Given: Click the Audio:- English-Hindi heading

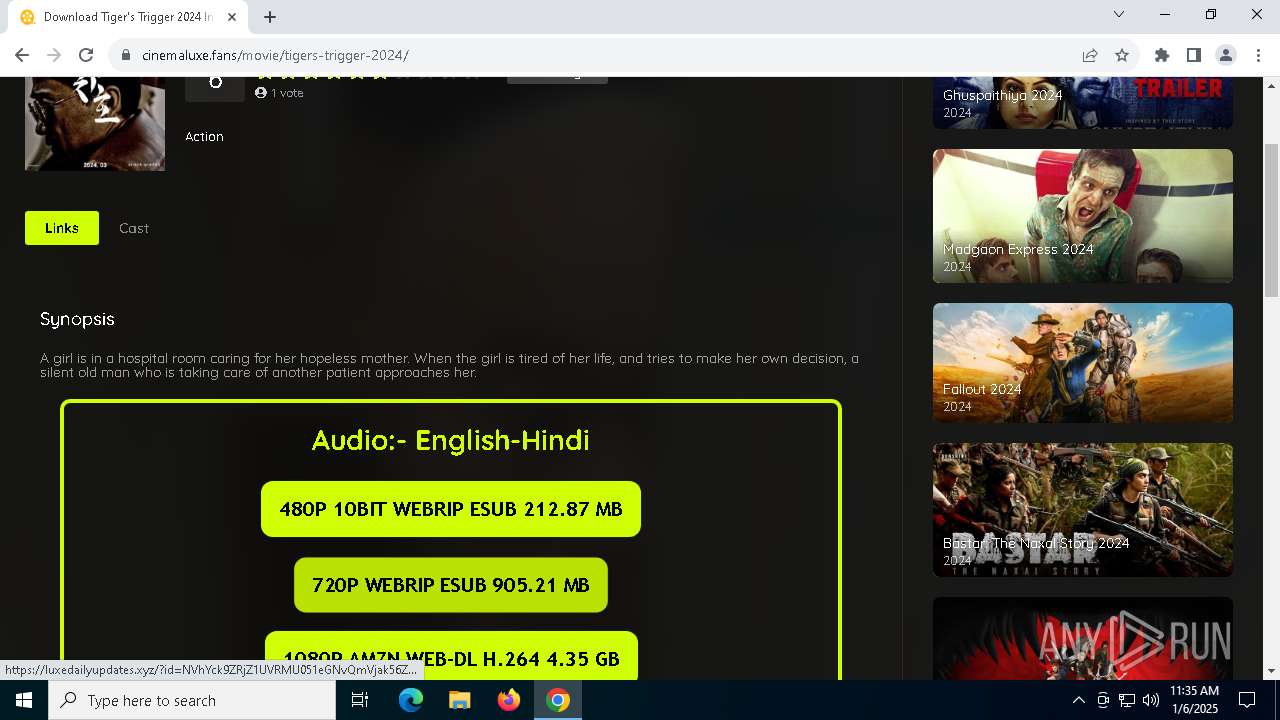Looking at the screenshot, I should point(451,440).
